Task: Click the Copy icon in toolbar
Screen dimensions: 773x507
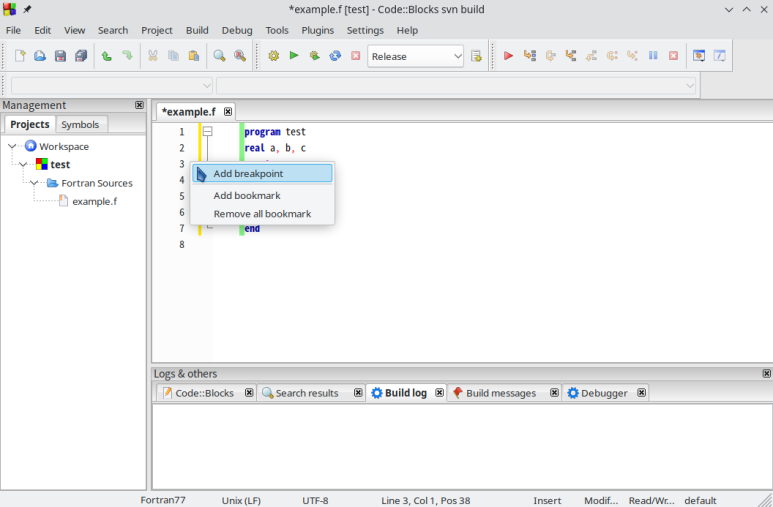Action: click(x=173, y=56)
